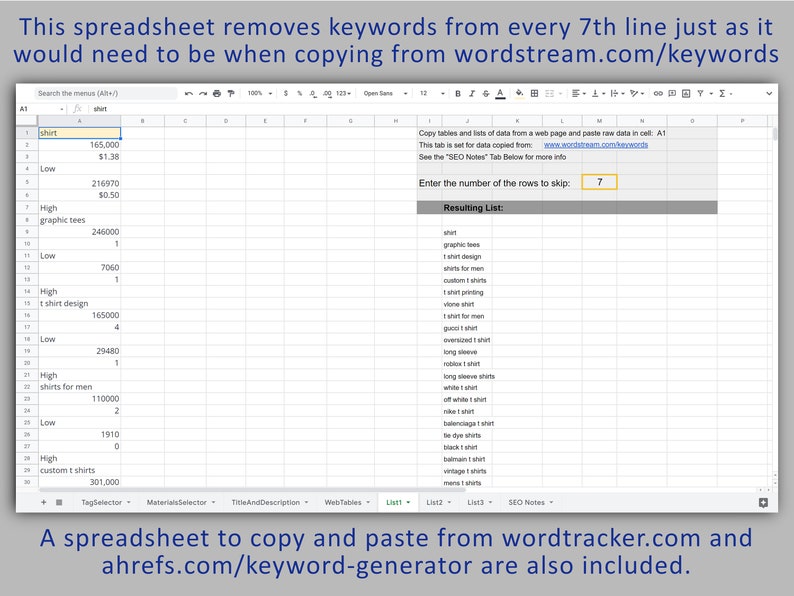The image size is (794, 596).
Task: Switch to the SEO Notes tab
Action: [531, 502]
